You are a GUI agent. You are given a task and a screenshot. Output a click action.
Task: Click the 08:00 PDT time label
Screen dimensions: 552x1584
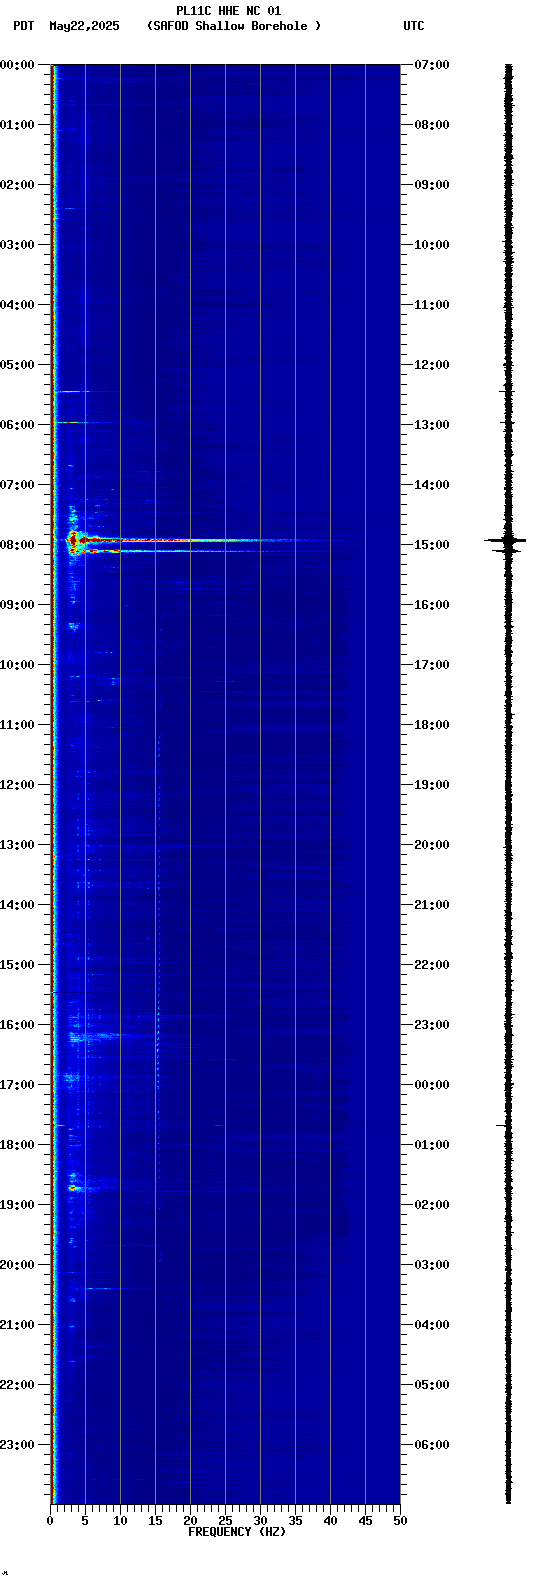tap(17, 545)
